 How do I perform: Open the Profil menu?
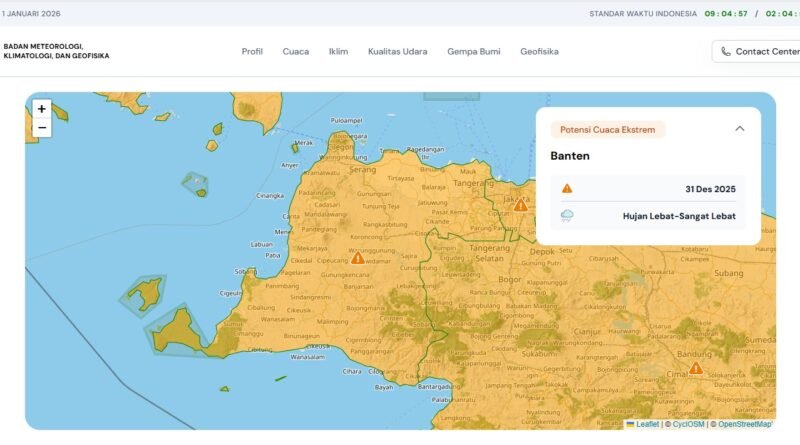[252, 52]
